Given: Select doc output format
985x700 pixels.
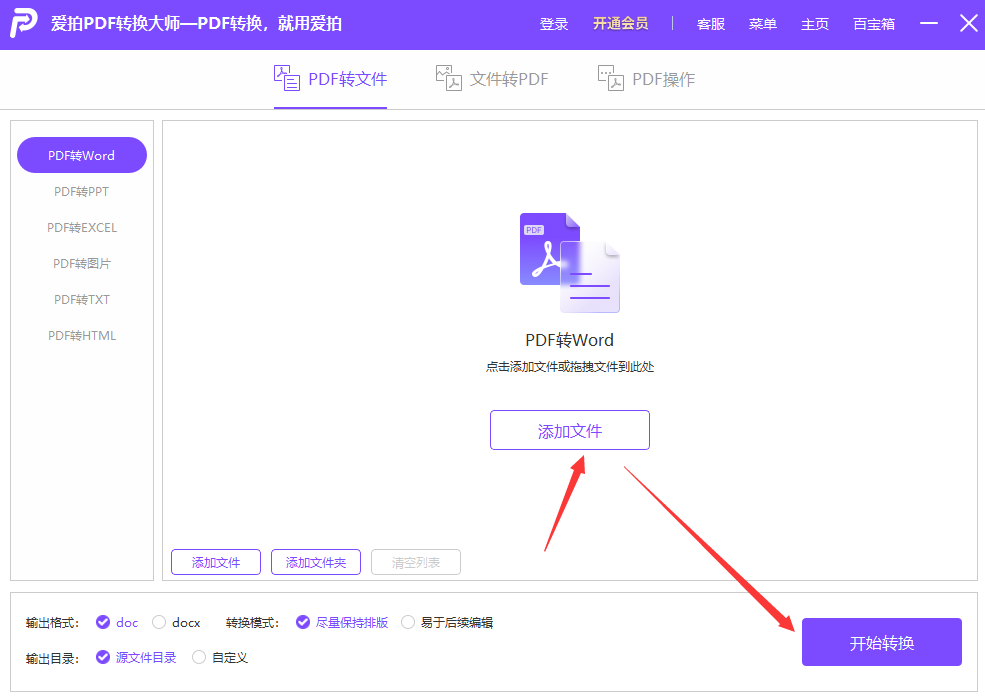Looking at the screenshot, I should tap(117, 622).
